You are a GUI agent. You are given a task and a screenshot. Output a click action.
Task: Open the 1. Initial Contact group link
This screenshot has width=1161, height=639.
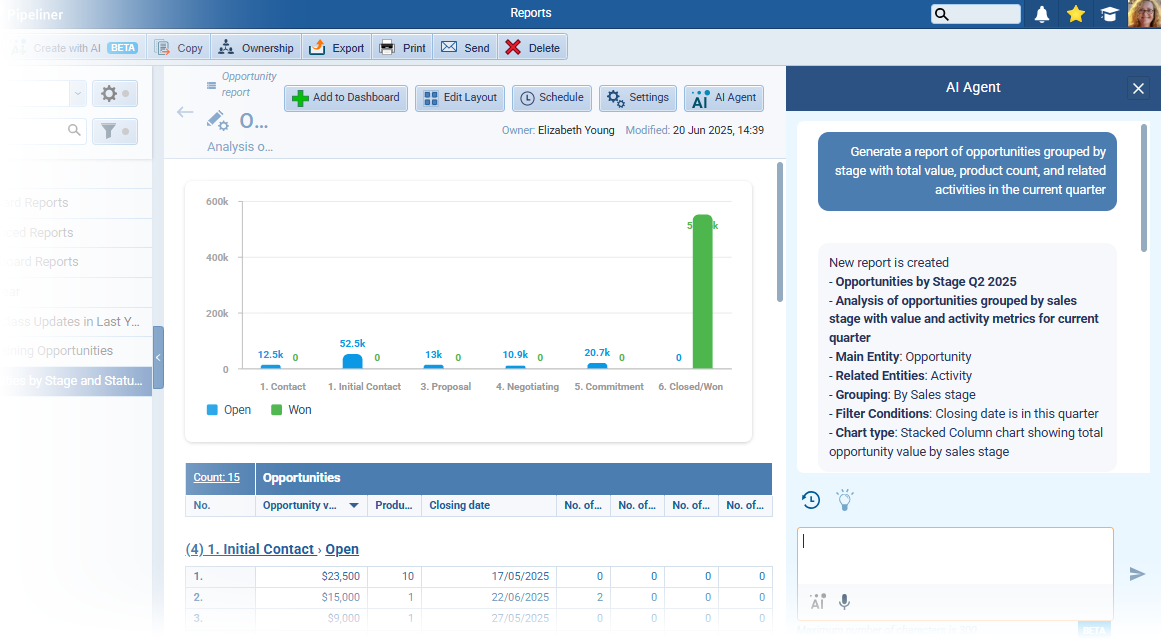[260, 549]
